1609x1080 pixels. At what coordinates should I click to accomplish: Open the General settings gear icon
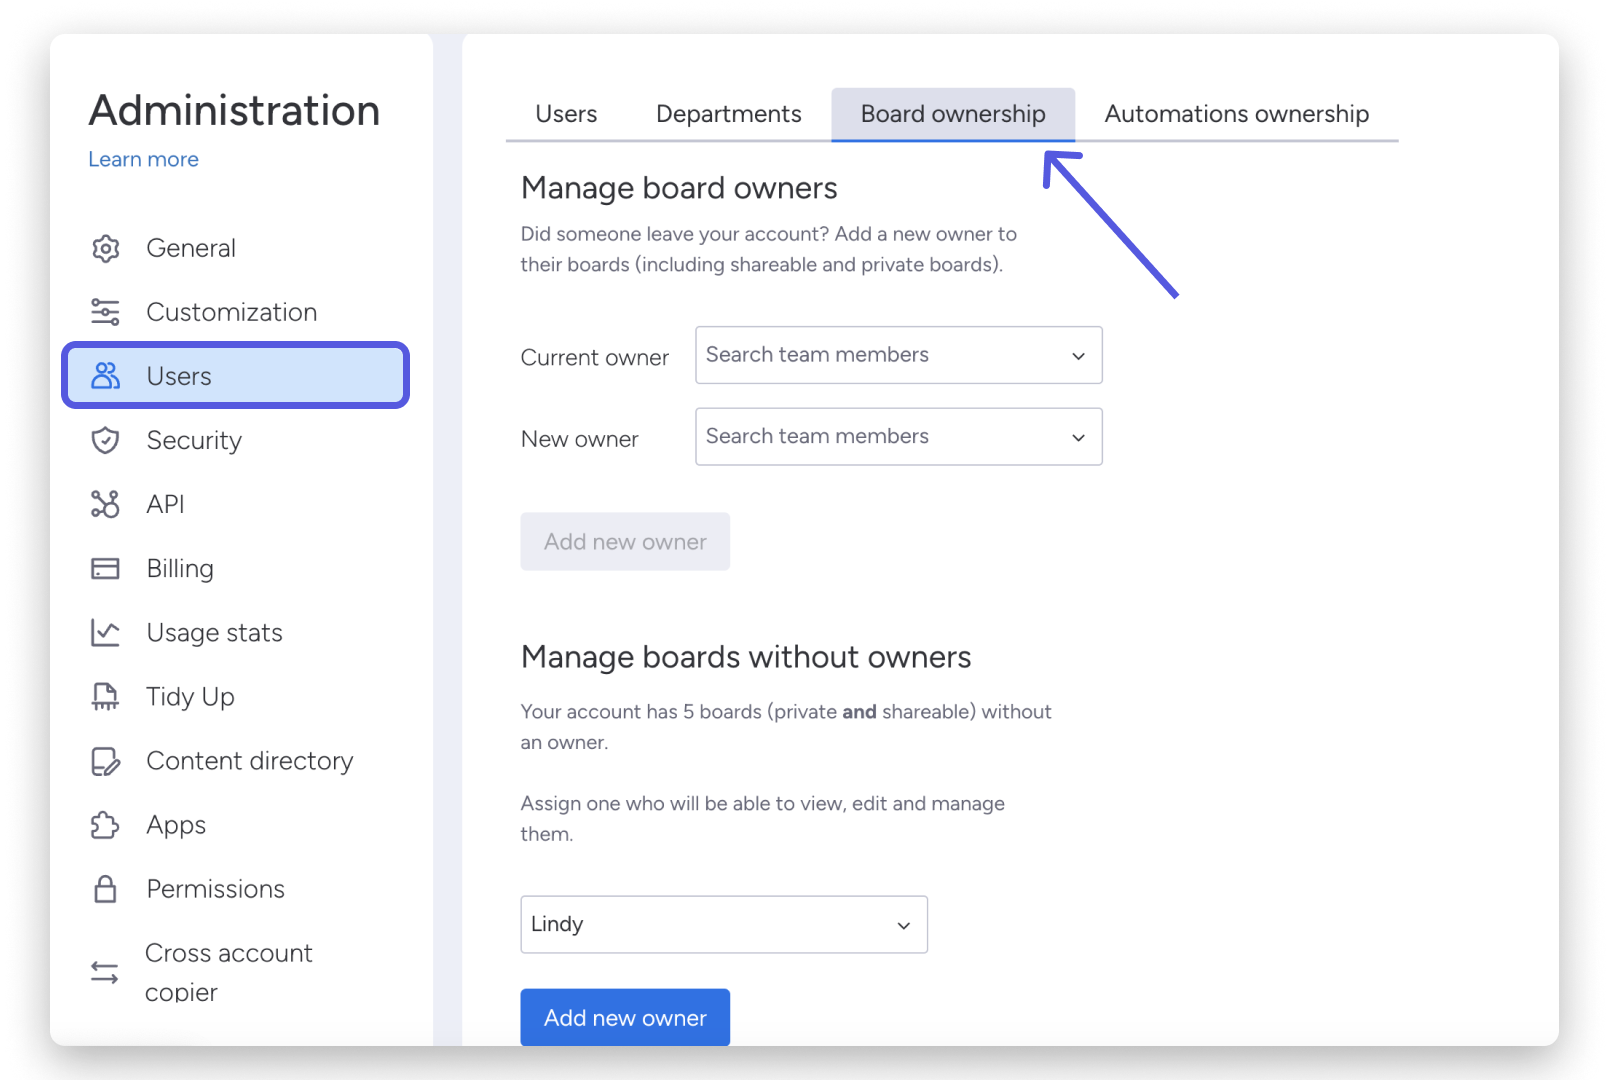[x=105, y=248]
